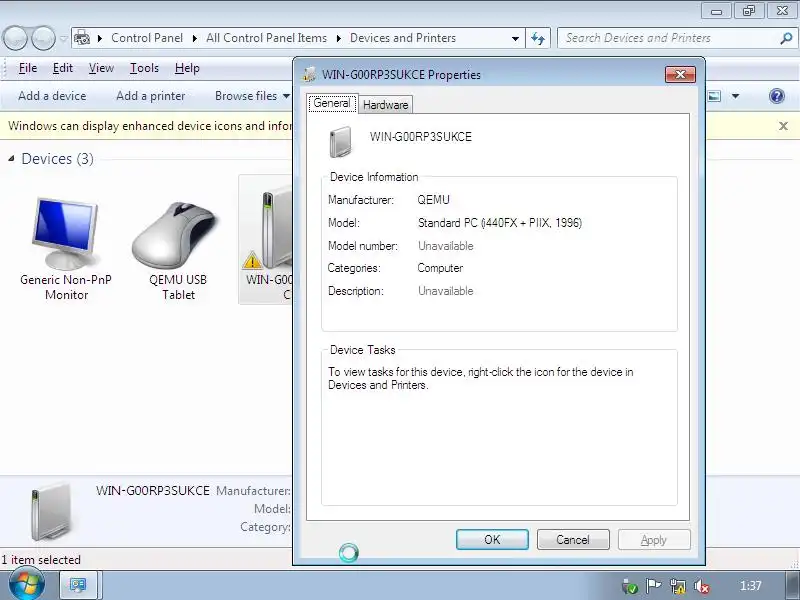Open the Tools menu
Screen dimensions: 800x600
[144, 68]
